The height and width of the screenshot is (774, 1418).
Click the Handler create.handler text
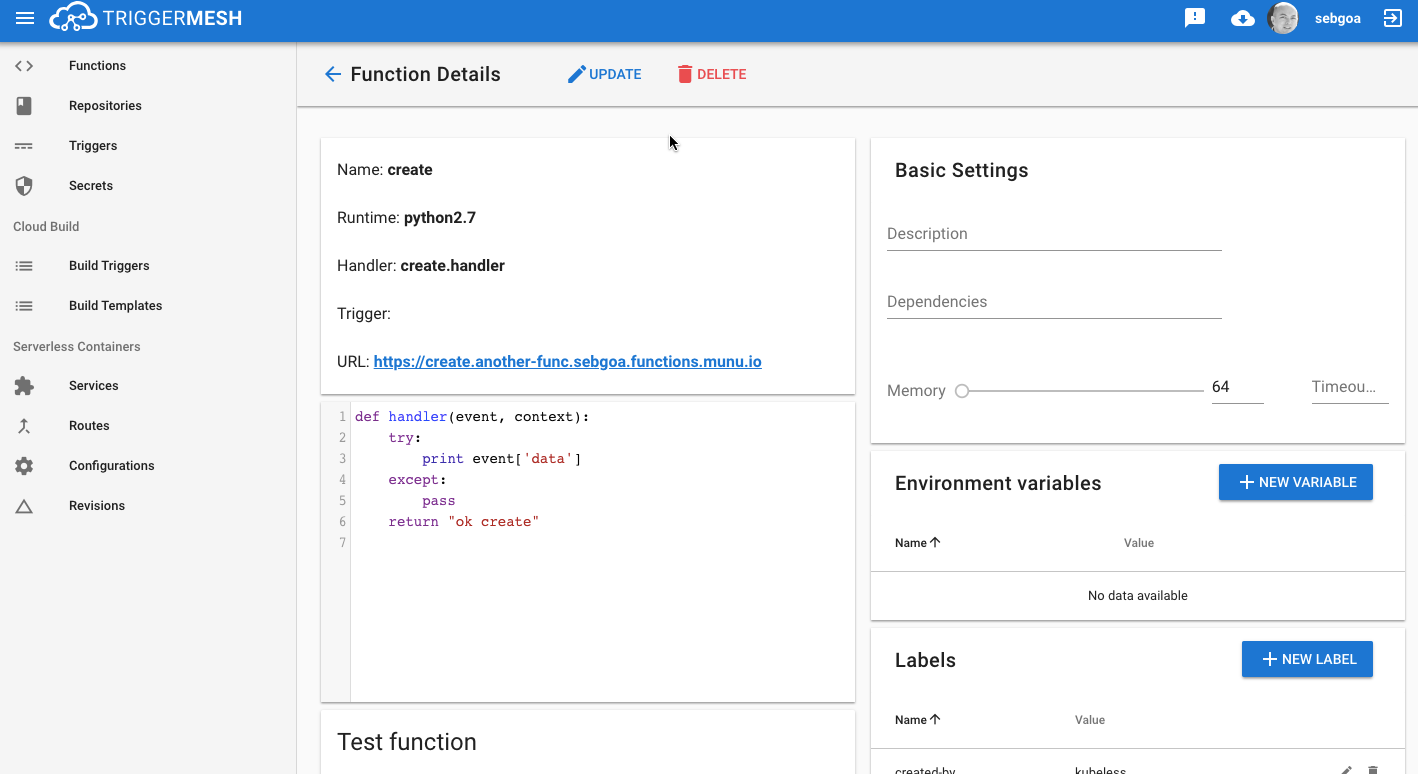click(421, 266)
